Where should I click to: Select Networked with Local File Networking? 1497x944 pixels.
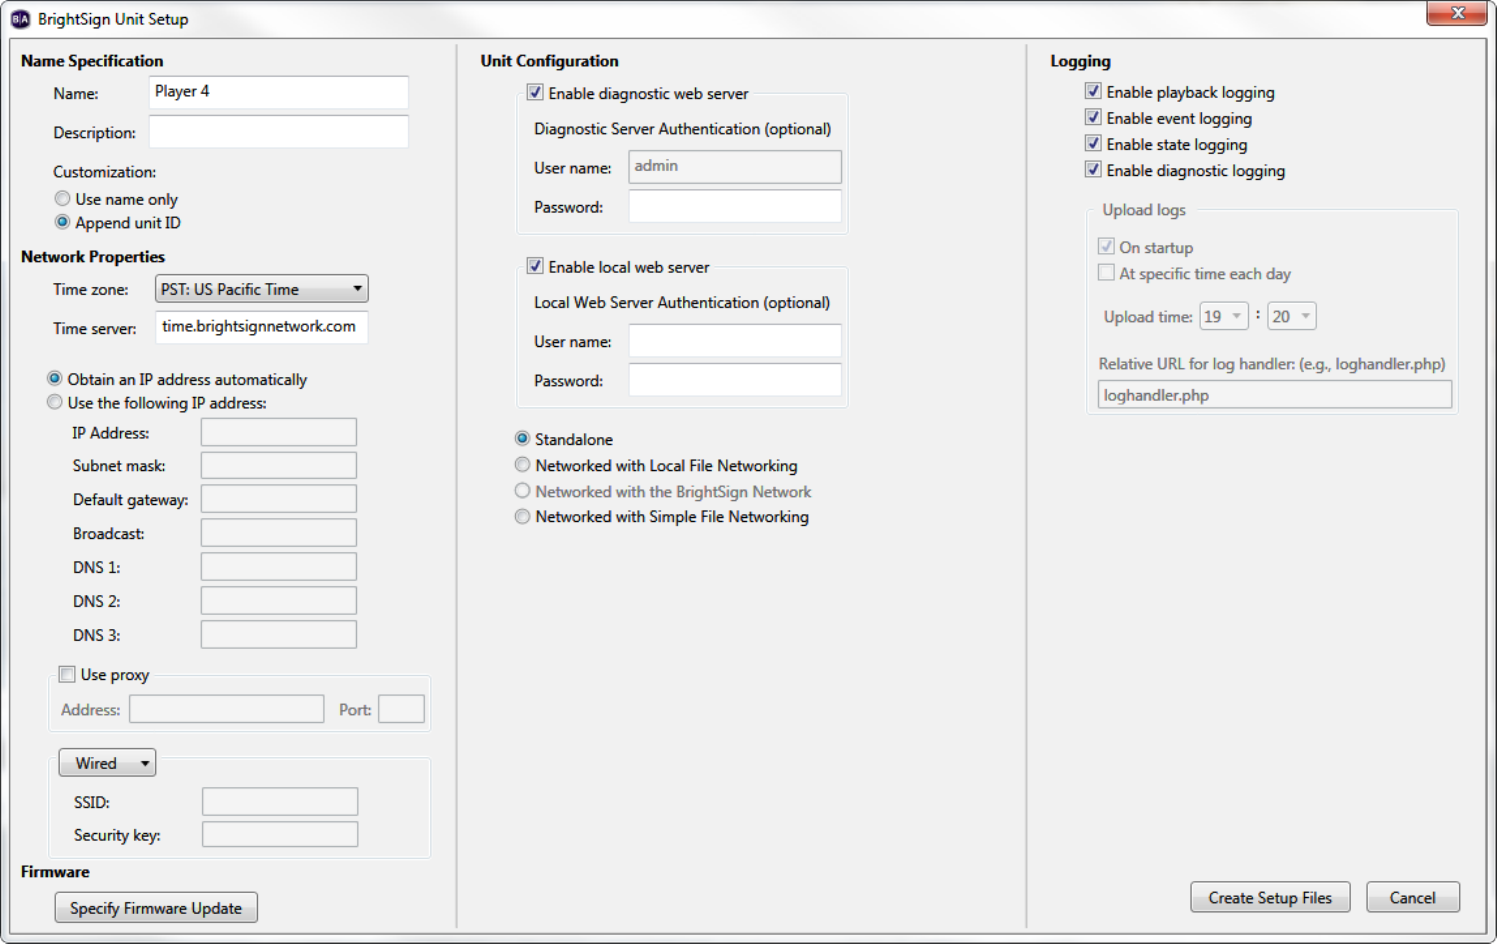[522, 465]
